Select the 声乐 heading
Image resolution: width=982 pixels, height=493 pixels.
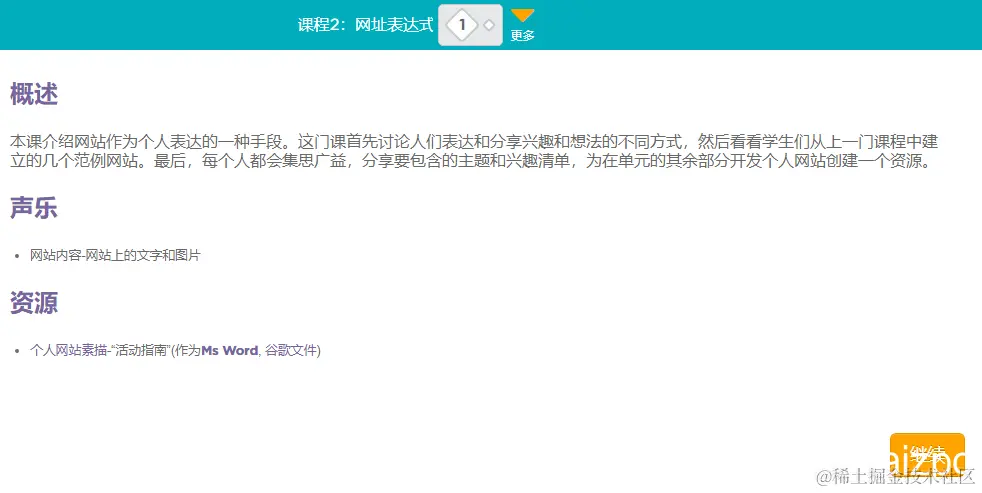pos(34,208)
